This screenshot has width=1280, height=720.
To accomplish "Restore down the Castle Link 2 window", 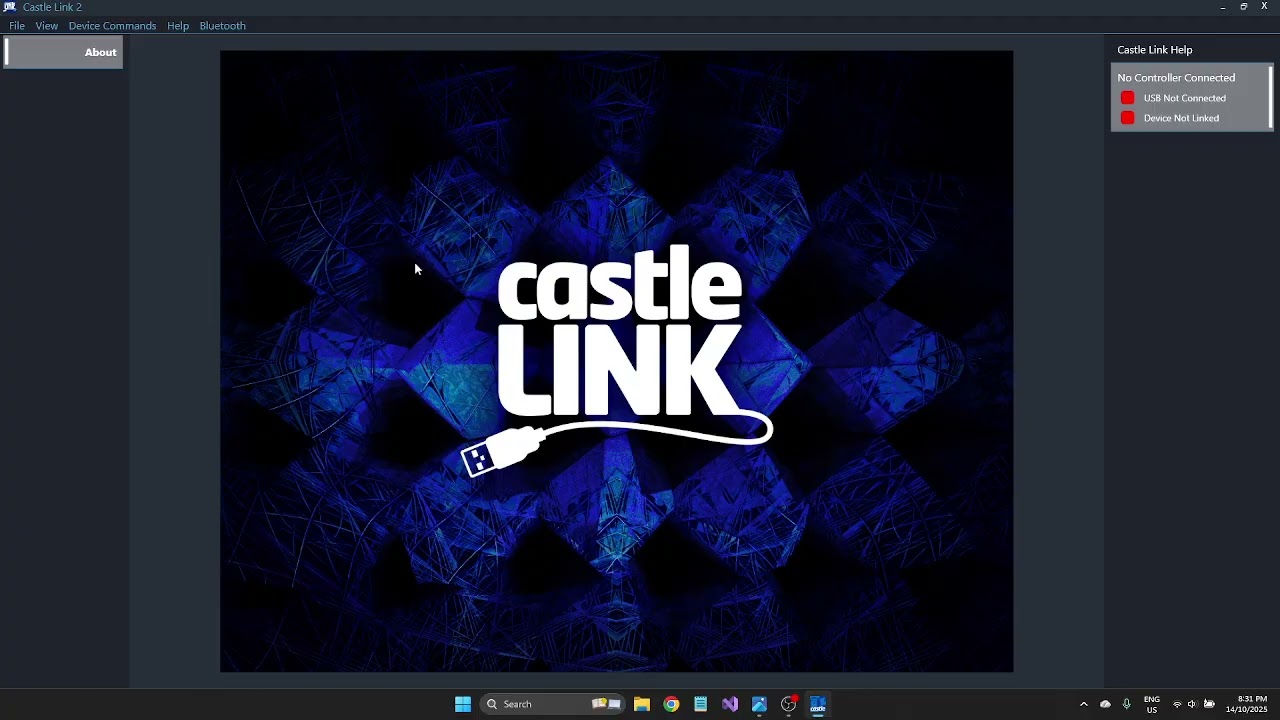I will coord(1244,7).
